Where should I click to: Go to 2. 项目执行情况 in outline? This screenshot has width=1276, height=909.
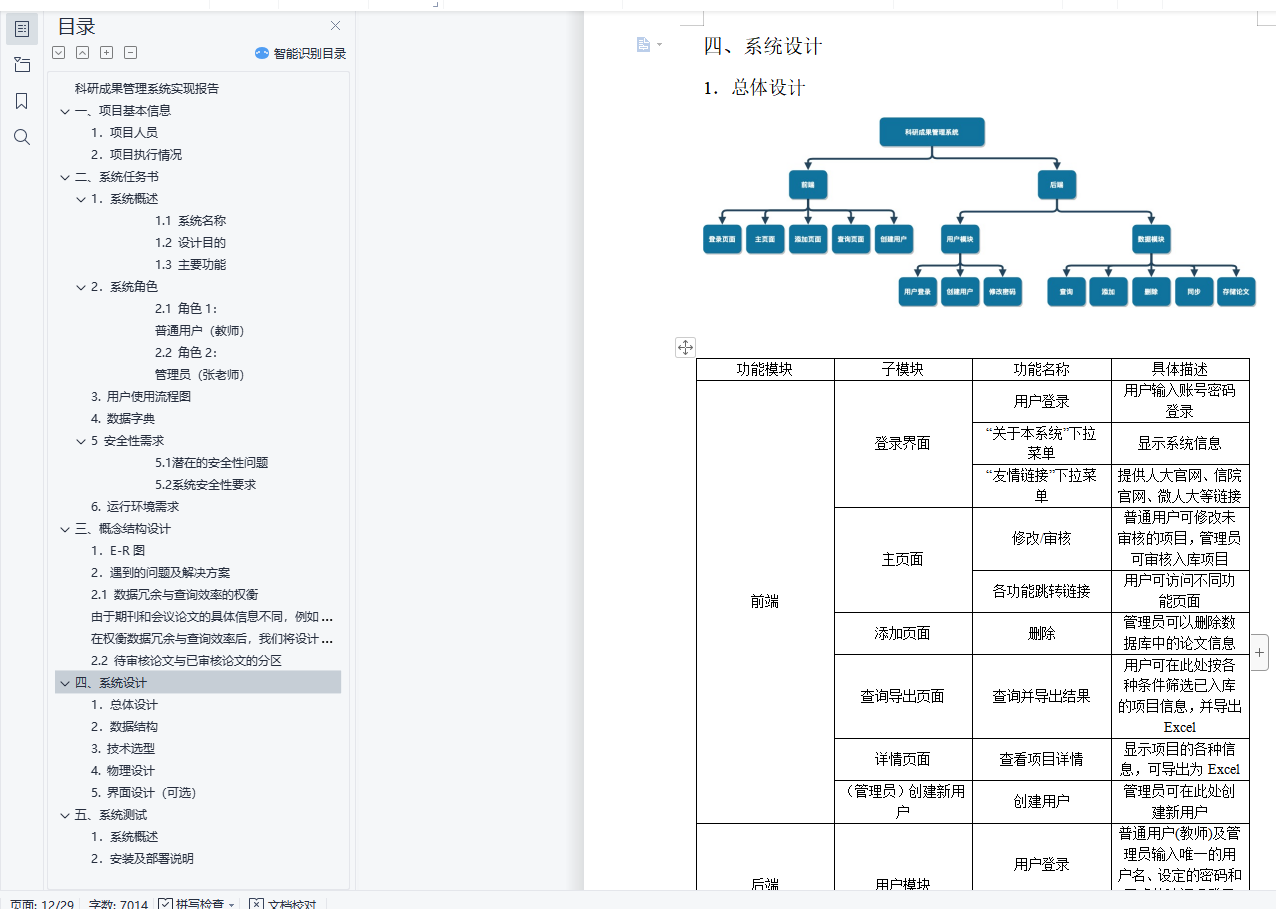click(x=136, y=154)
